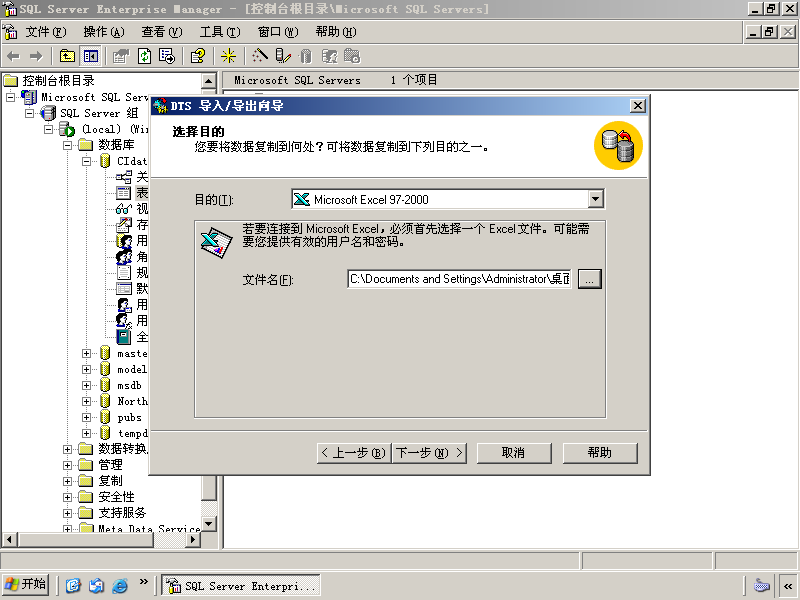Viewport: 800px width, 600px height.
Task: Click the 下一步(N) button
Action: [x=429, y=453]
